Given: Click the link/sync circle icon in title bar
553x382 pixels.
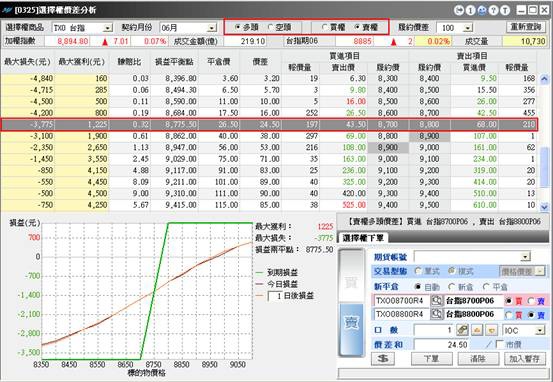Looking at the screenshot, I should coord(459,10).
